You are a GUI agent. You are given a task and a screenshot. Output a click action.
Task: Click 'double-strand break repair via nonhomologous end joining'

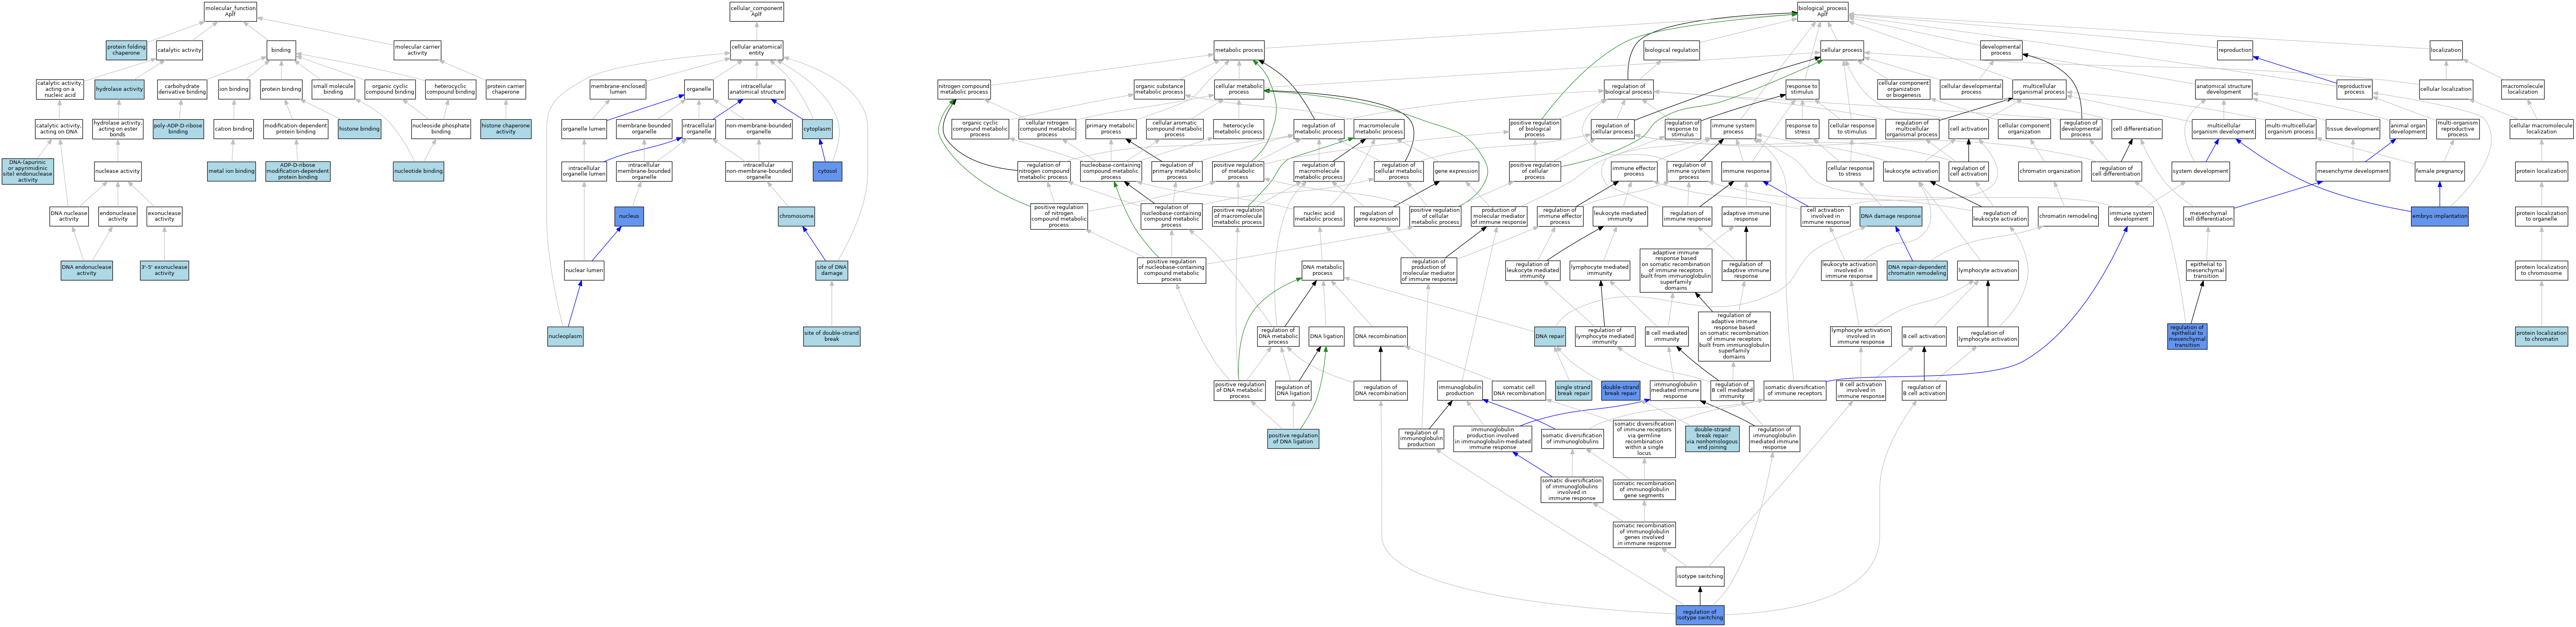coord(1712,438)
